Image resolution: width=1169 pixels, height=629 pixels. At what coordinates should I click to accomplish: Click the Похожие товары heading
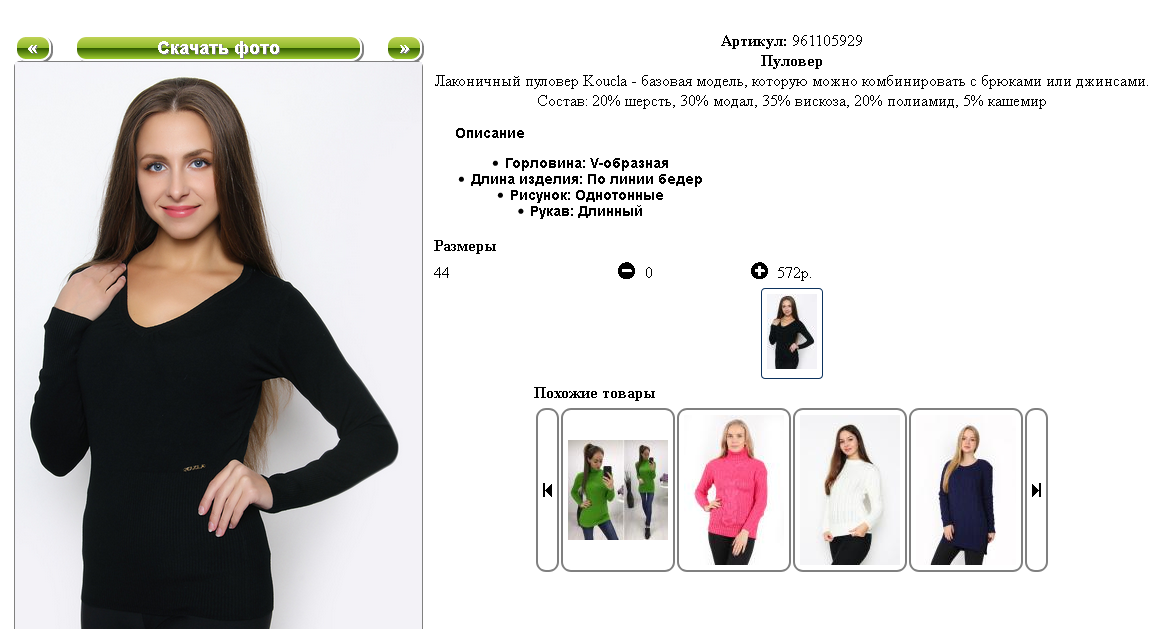pyautogui.click(x=594, y=393)
